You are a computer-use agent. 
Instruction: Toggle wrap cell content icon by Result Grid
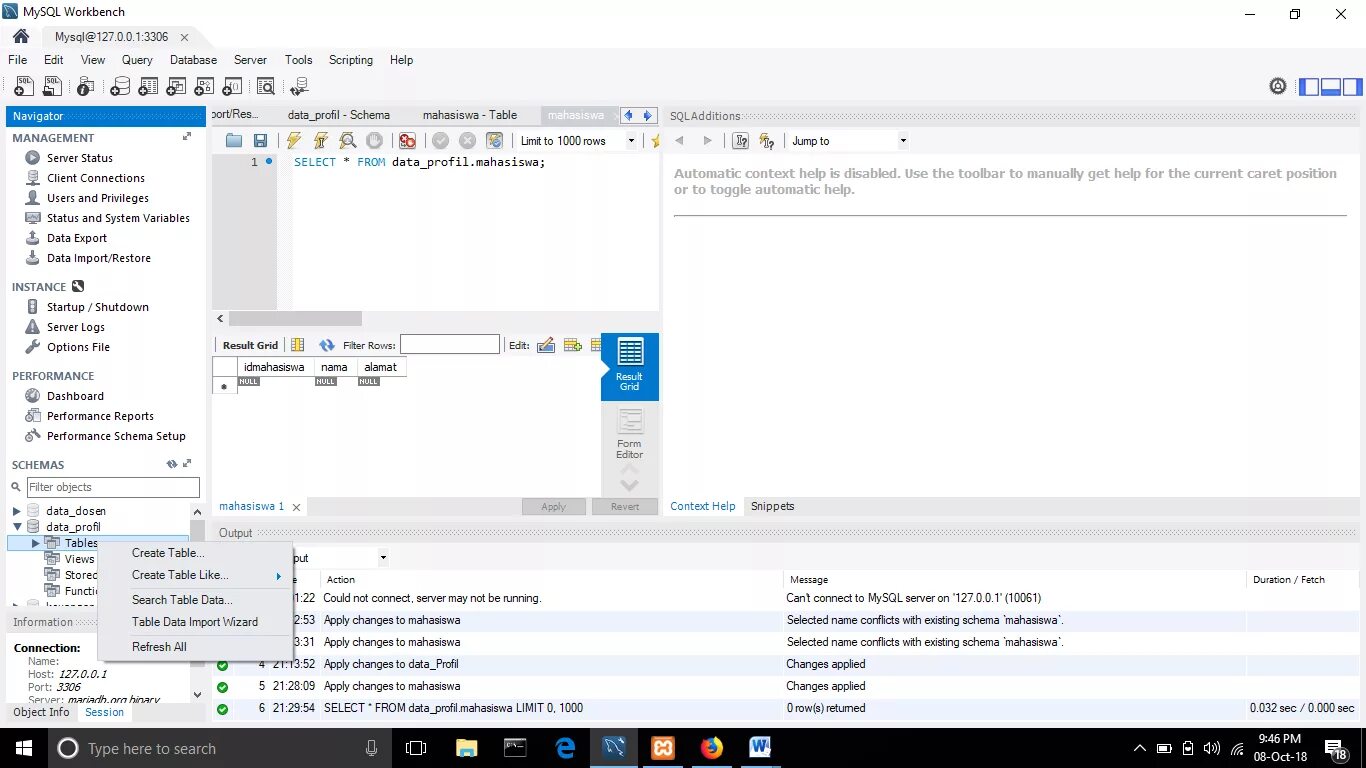[x=297, y=345]
